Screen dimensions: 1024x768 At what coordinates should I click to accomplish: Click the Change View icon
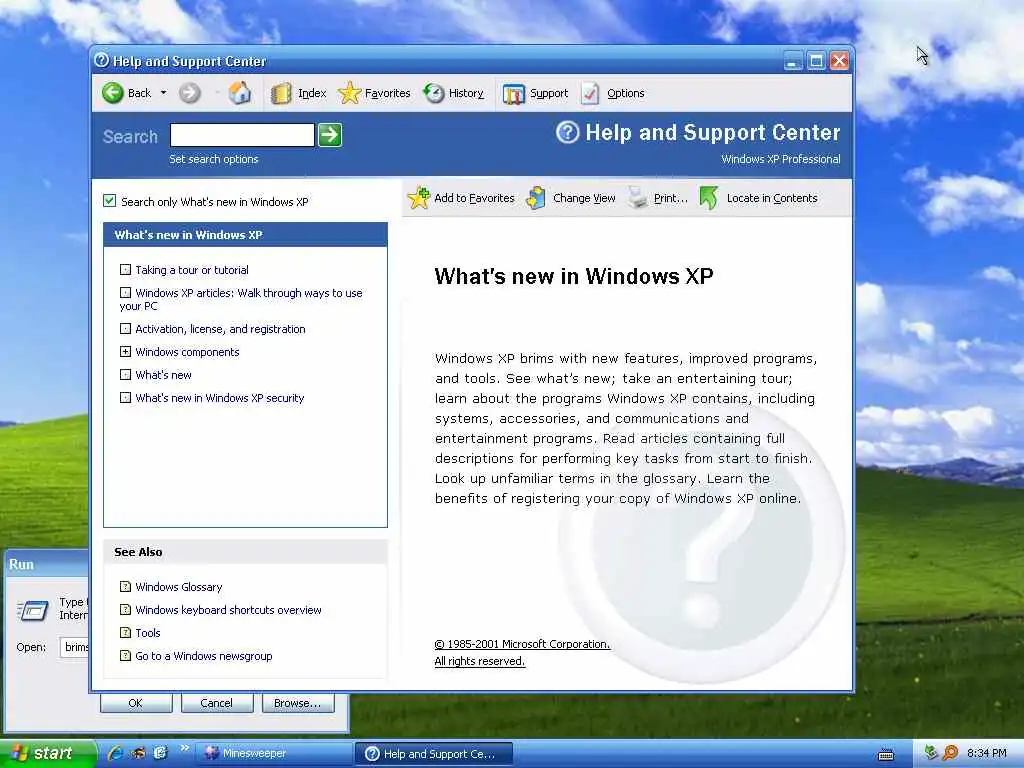[536, 198]
